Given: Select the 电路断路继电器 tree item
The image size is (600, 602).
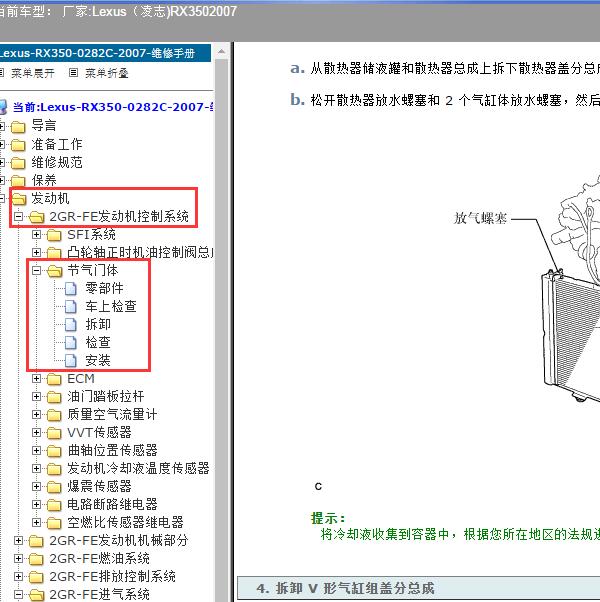Looking at the screenshot, I should (x=112, y=504).
